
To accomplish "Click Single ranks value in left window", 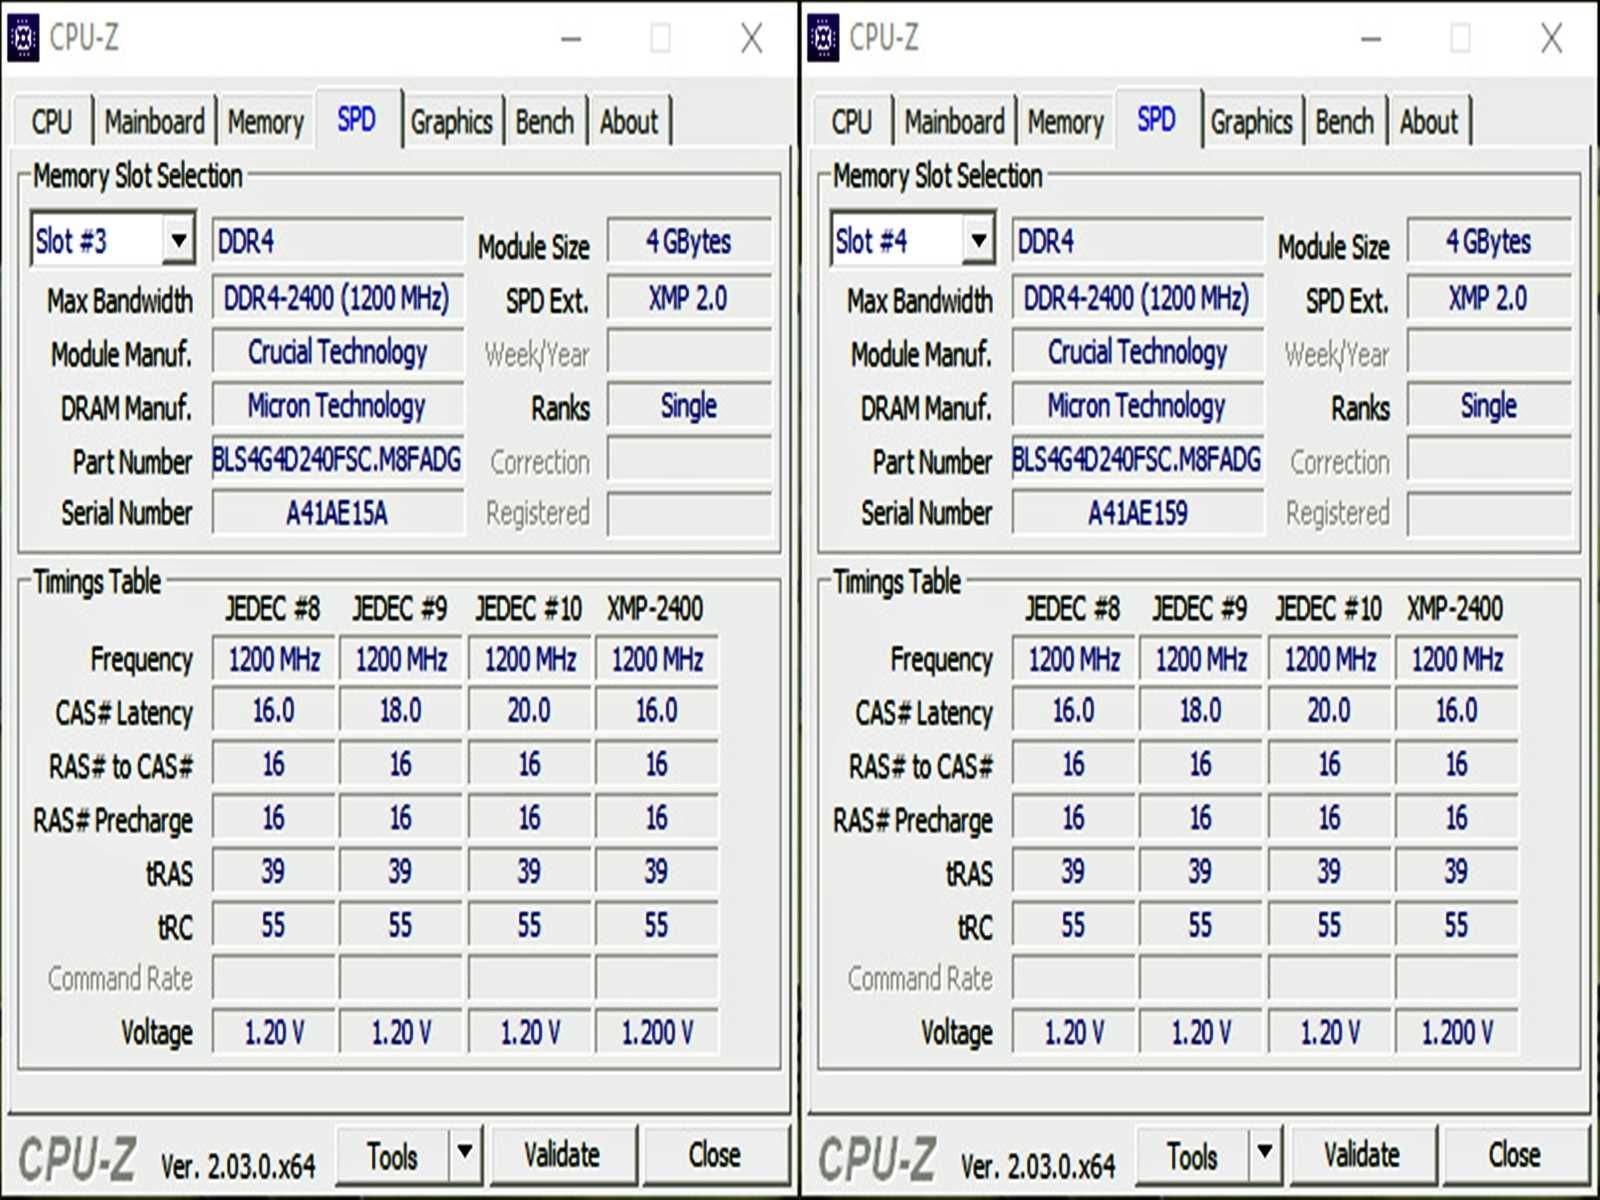I will pos(689,406).
